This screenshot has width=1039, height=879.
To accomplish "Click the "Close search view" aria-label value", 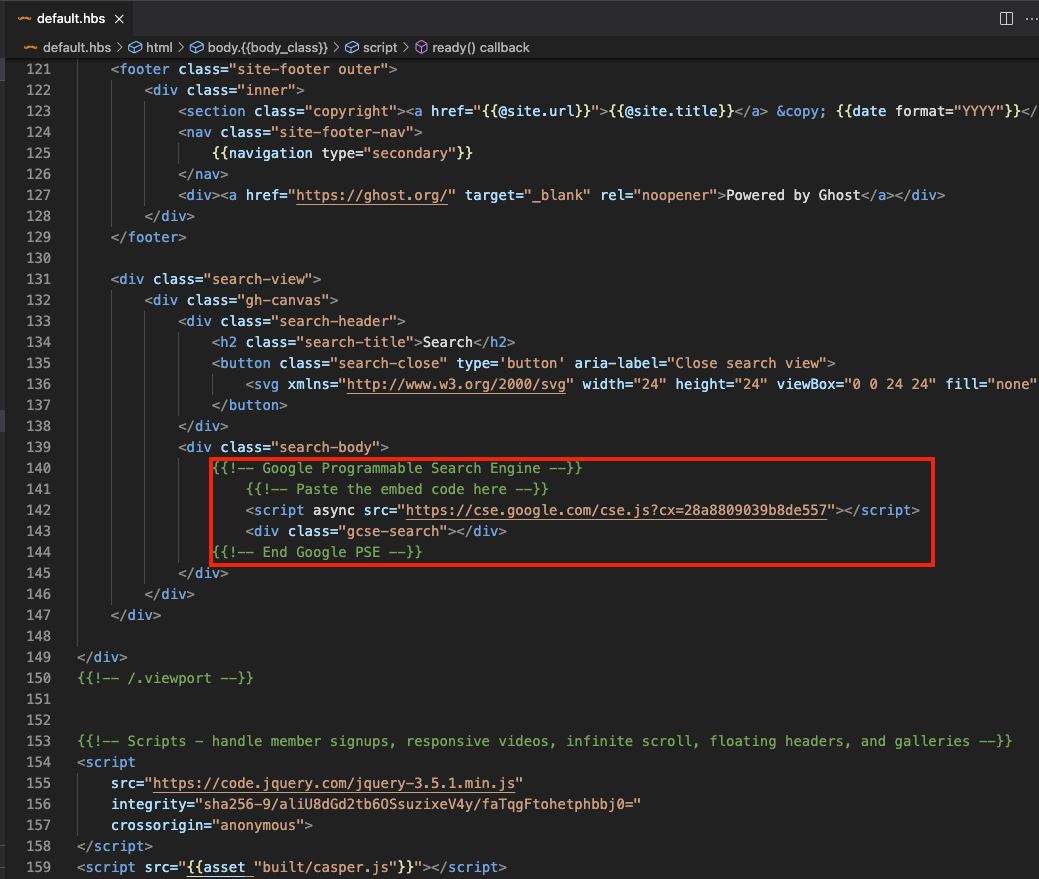I will coord(747,363).
